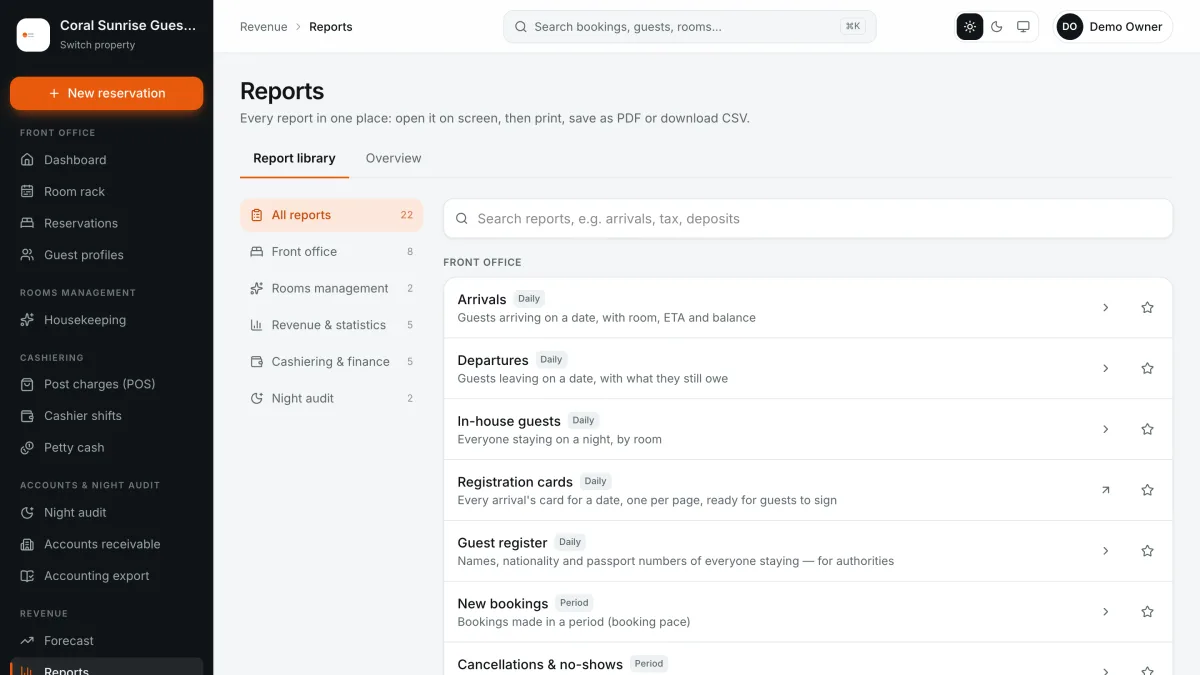Focus the global bookings search field
Image resolution: width=1200 pixels, height=675 pixels.
(689, 27)
